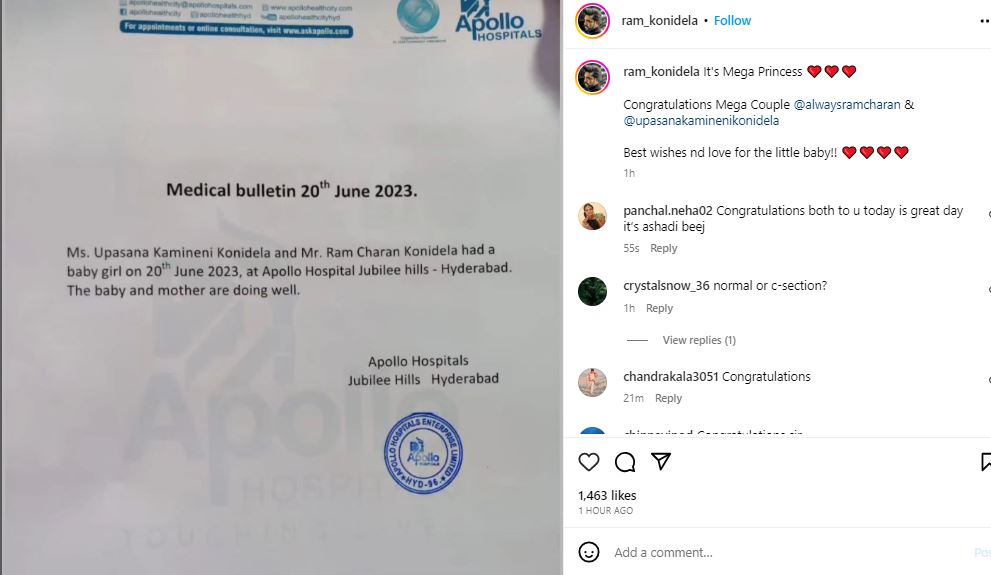This screenshot has height=575, width=991.
Task: Open crystalsnow_36's profile avatar
Action: click(592, 291)
